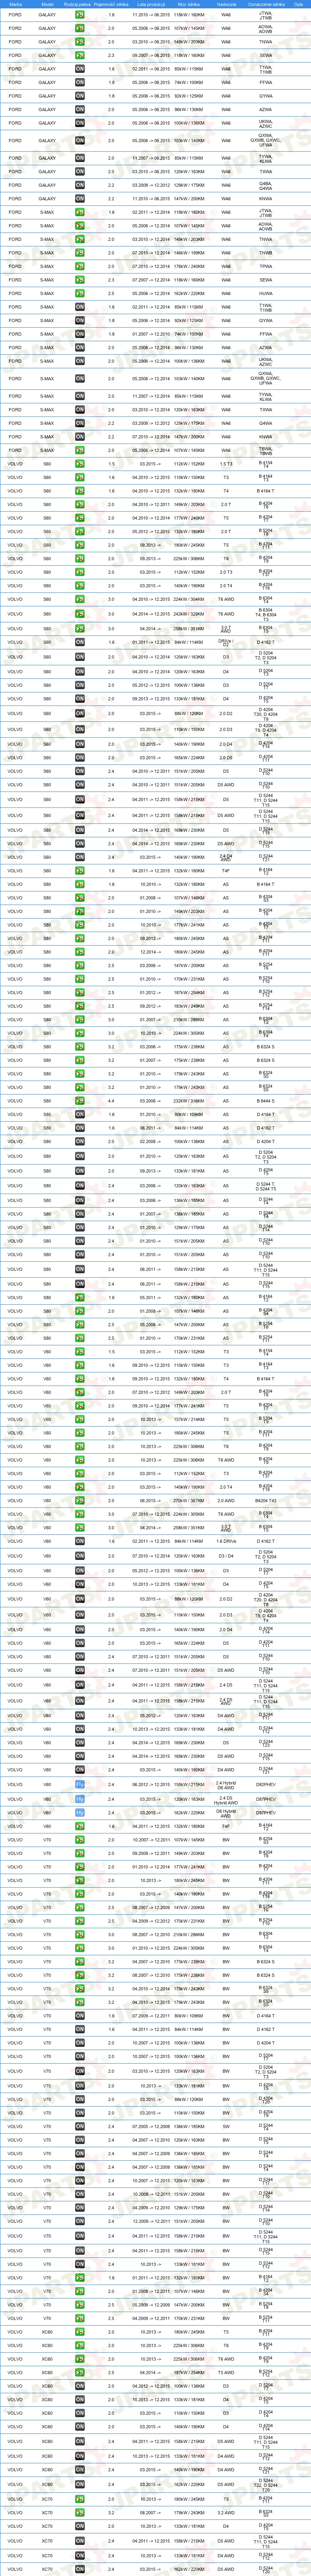Click the B 8444 S engine code cell
311x2576 pixels.
[265, 1101]
